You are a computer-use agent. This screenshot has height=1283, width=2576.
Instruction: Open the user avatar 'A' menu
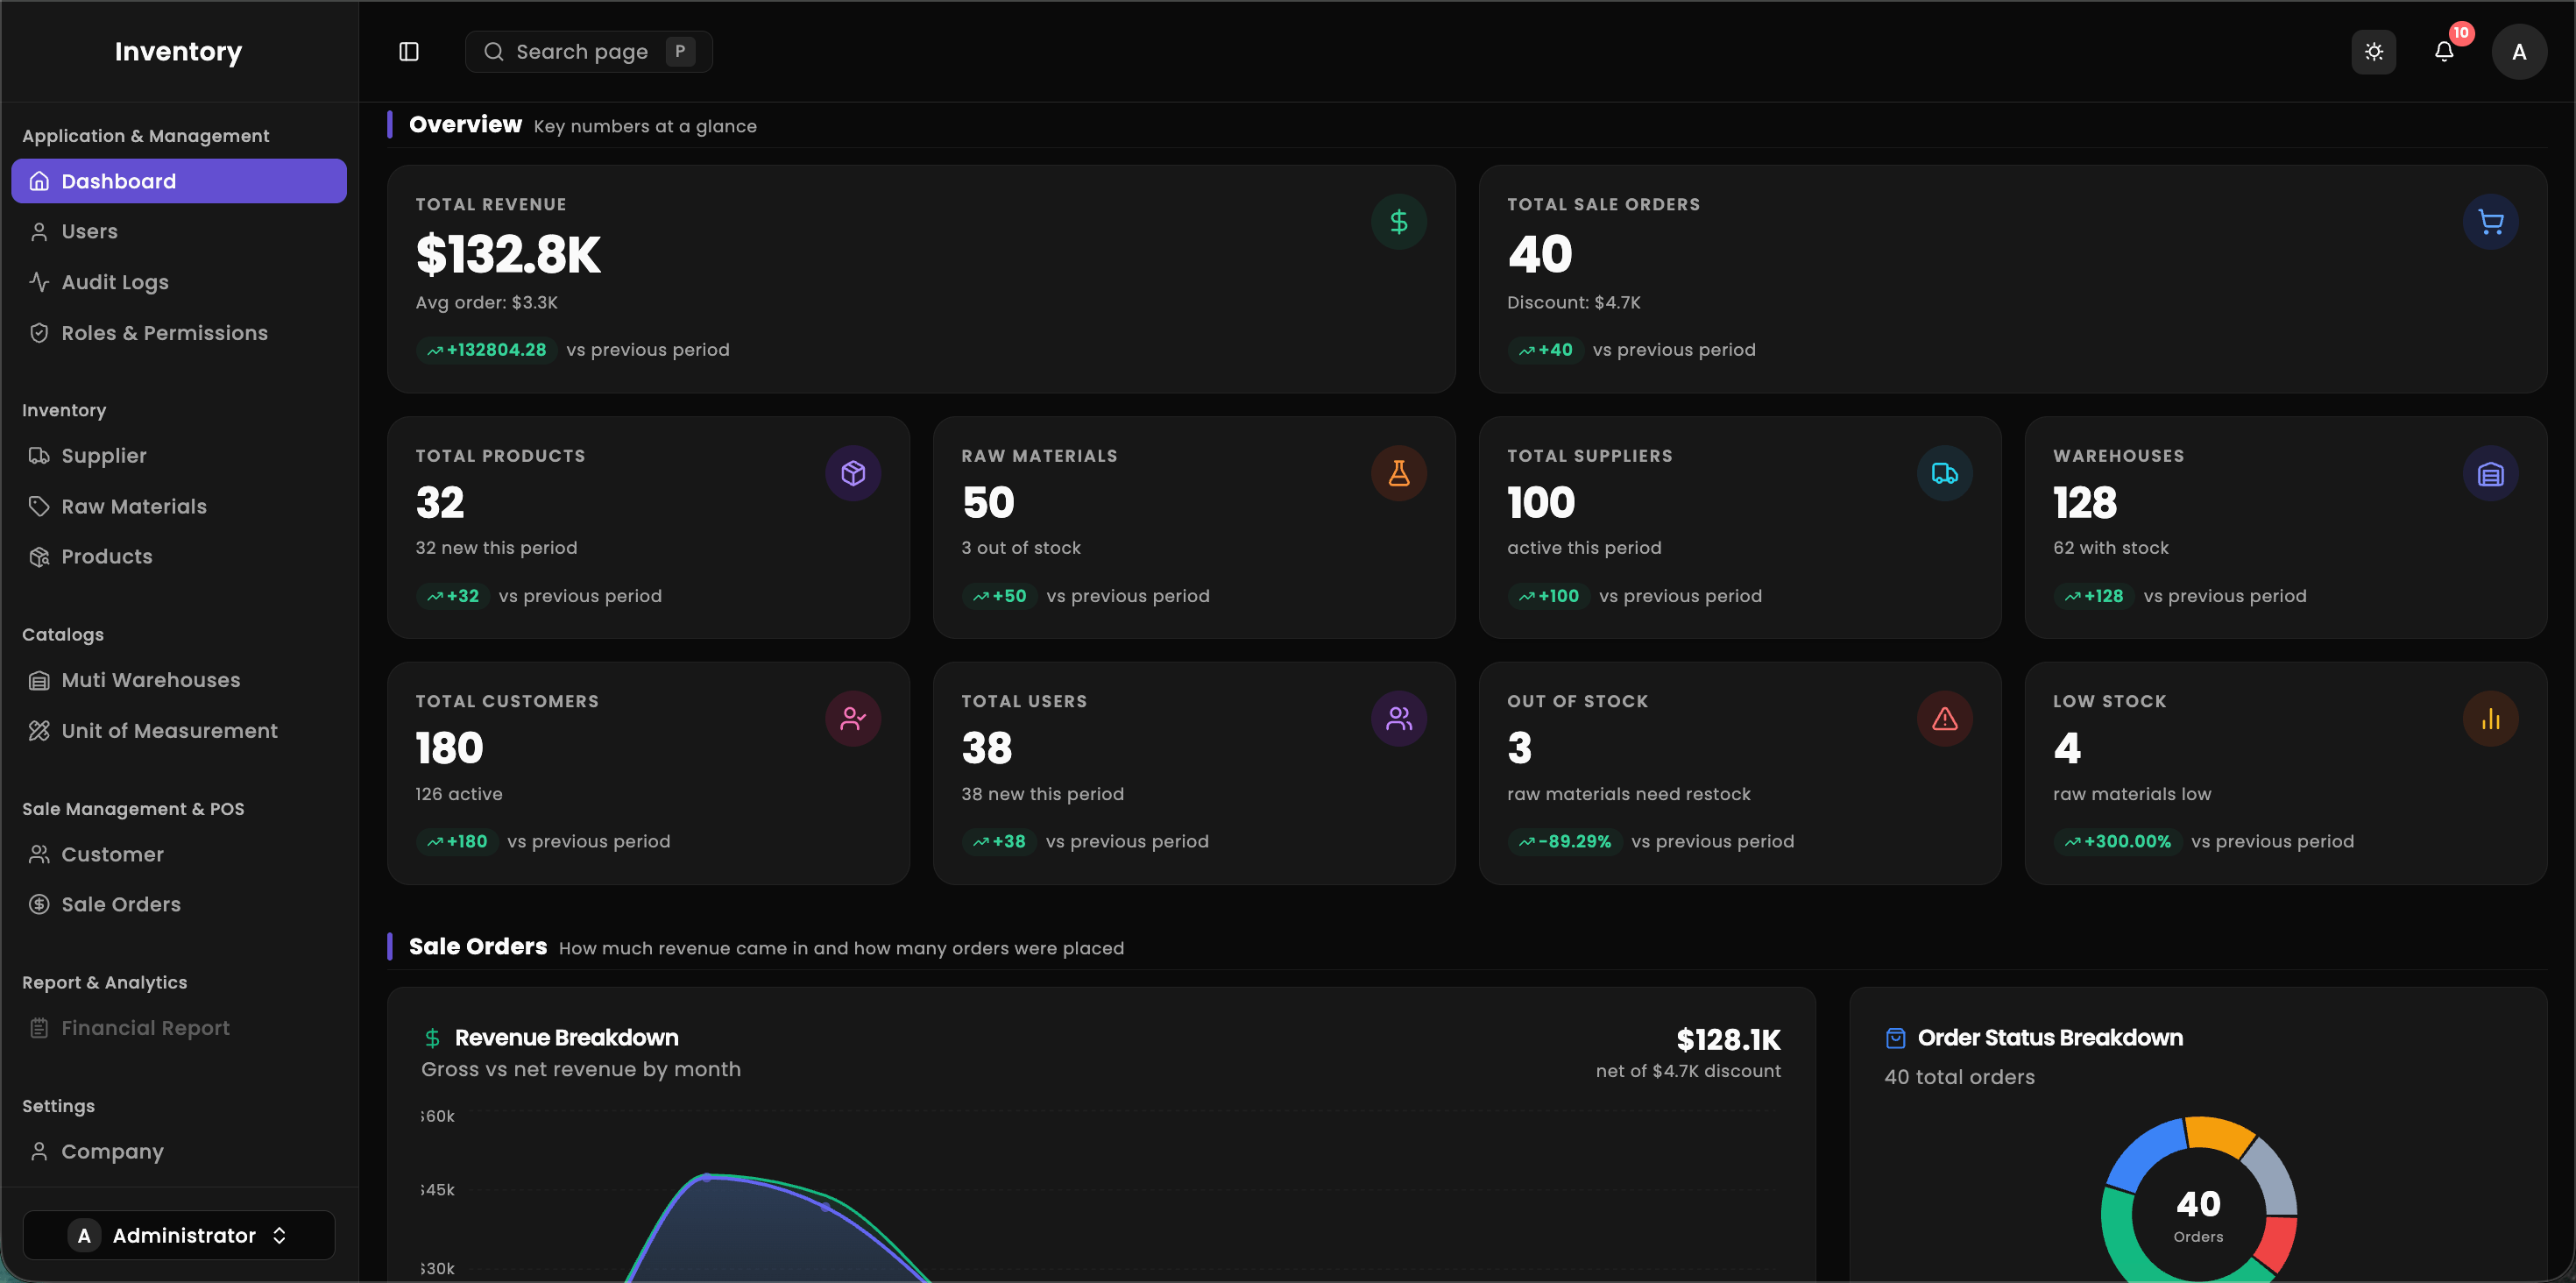click(2519, 52)
